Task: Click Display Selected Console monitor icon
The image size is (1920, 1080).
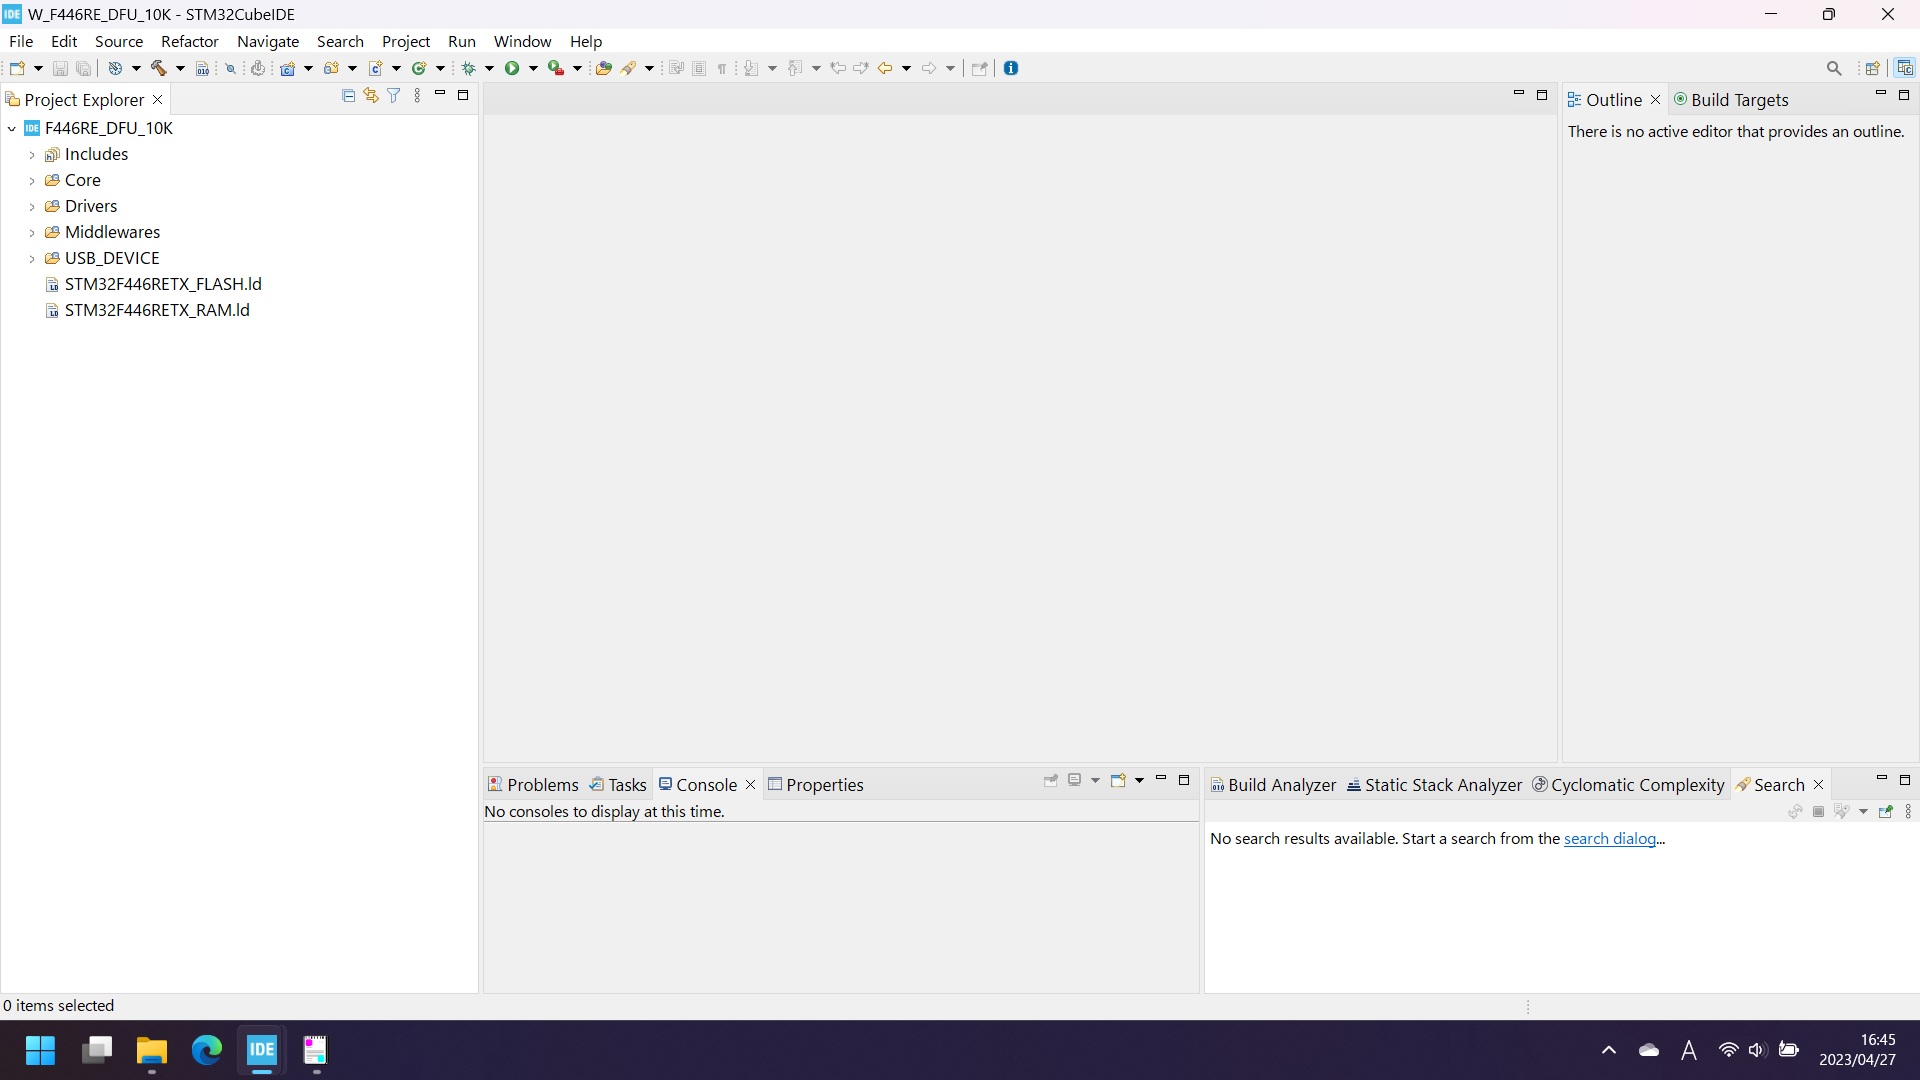Action: pos(1075,781)
